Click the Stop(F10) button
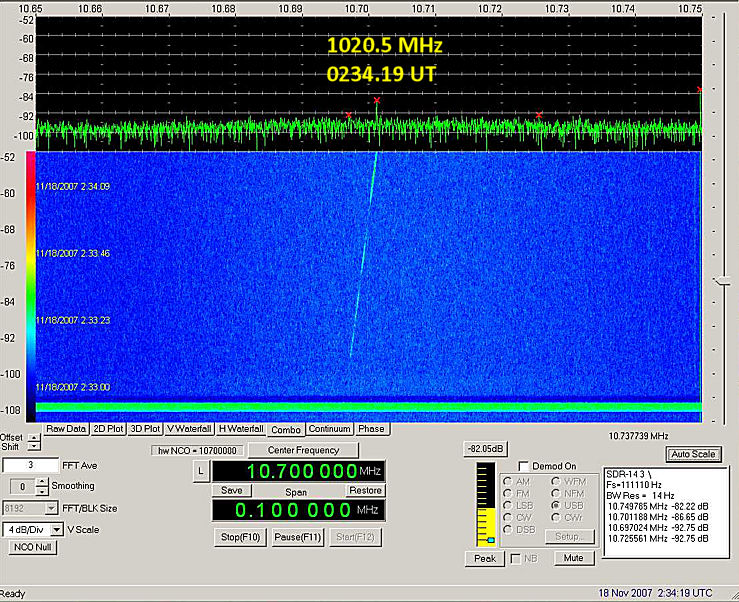 coord(240,537)
